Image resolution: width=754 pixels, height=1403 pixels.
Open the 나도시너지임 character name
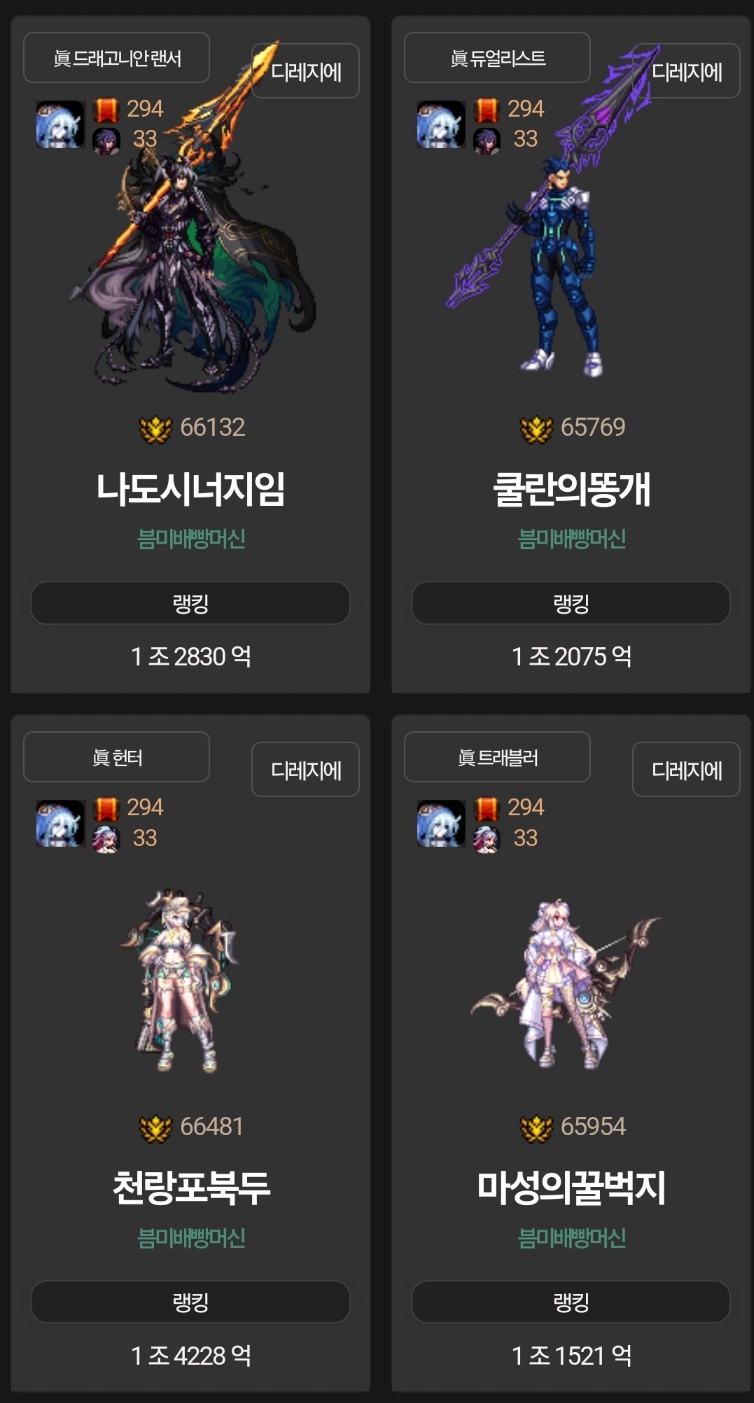191,489
